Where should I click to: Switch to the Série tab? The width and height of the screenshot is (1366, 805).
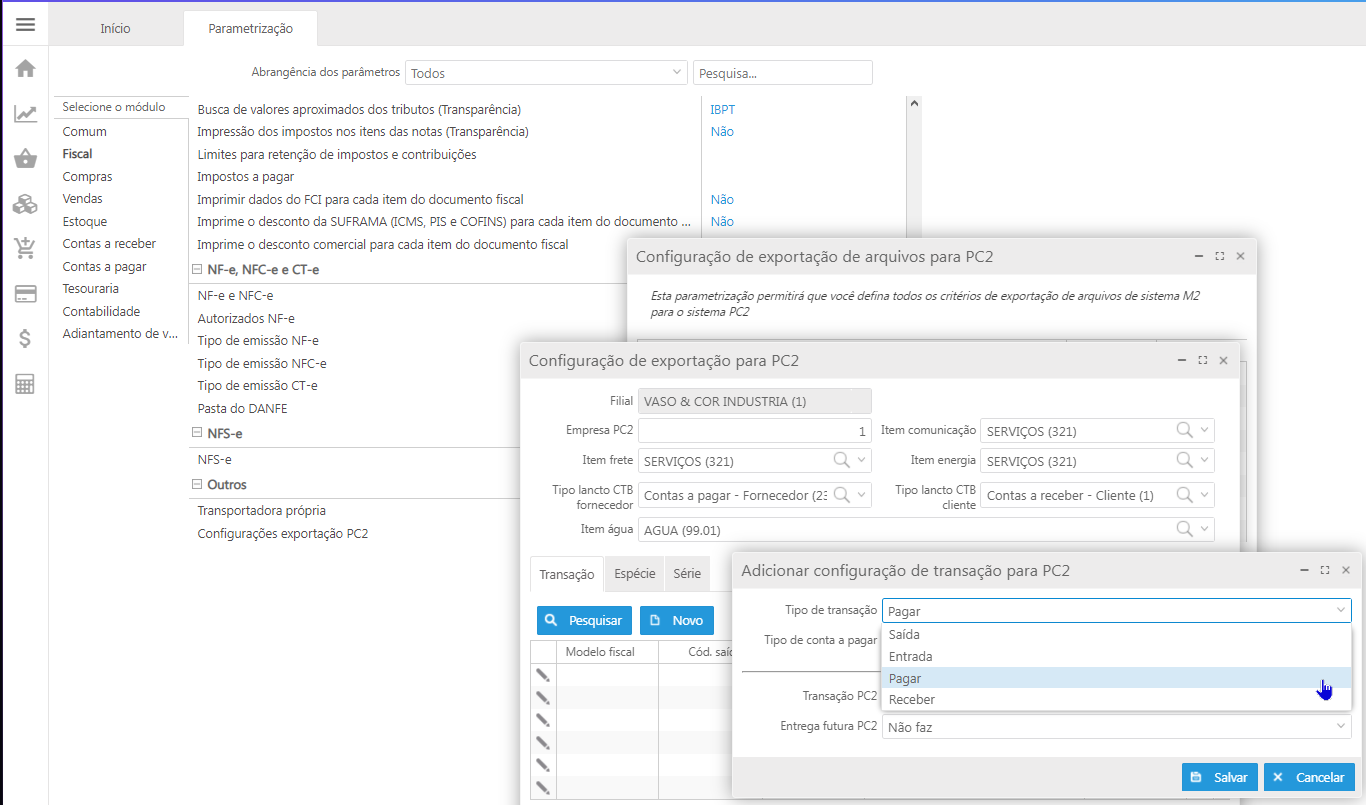[687, 574]
